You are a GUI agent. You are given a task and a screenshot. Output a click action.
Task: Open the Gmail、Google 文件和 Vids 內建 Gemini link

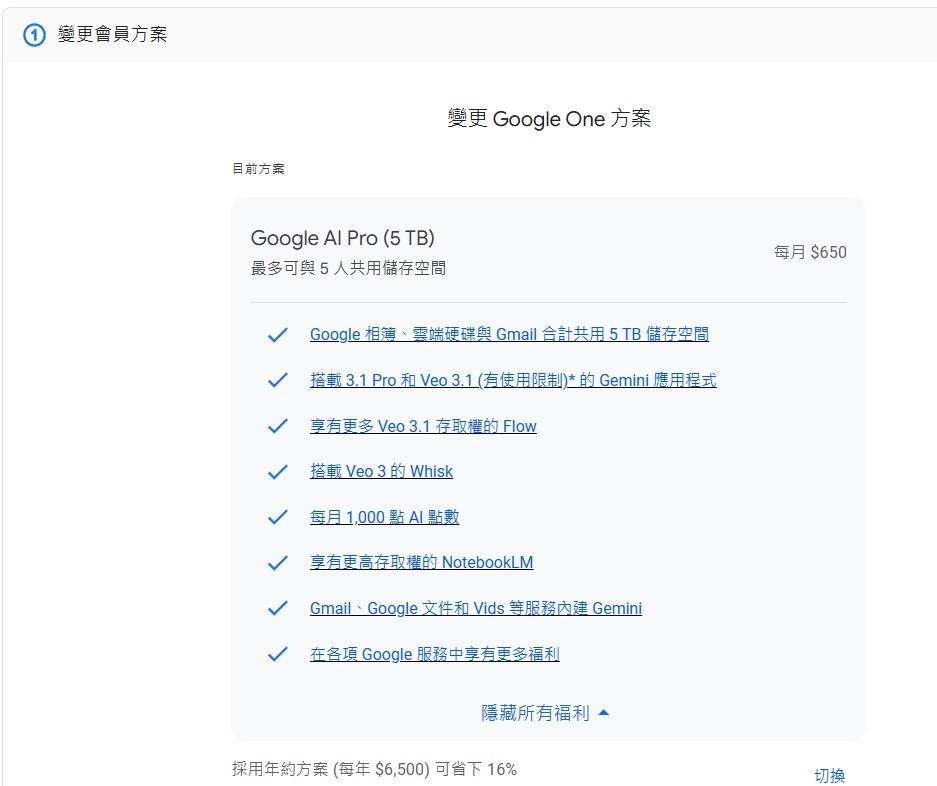pyautogui.click(x=475, y=609)
